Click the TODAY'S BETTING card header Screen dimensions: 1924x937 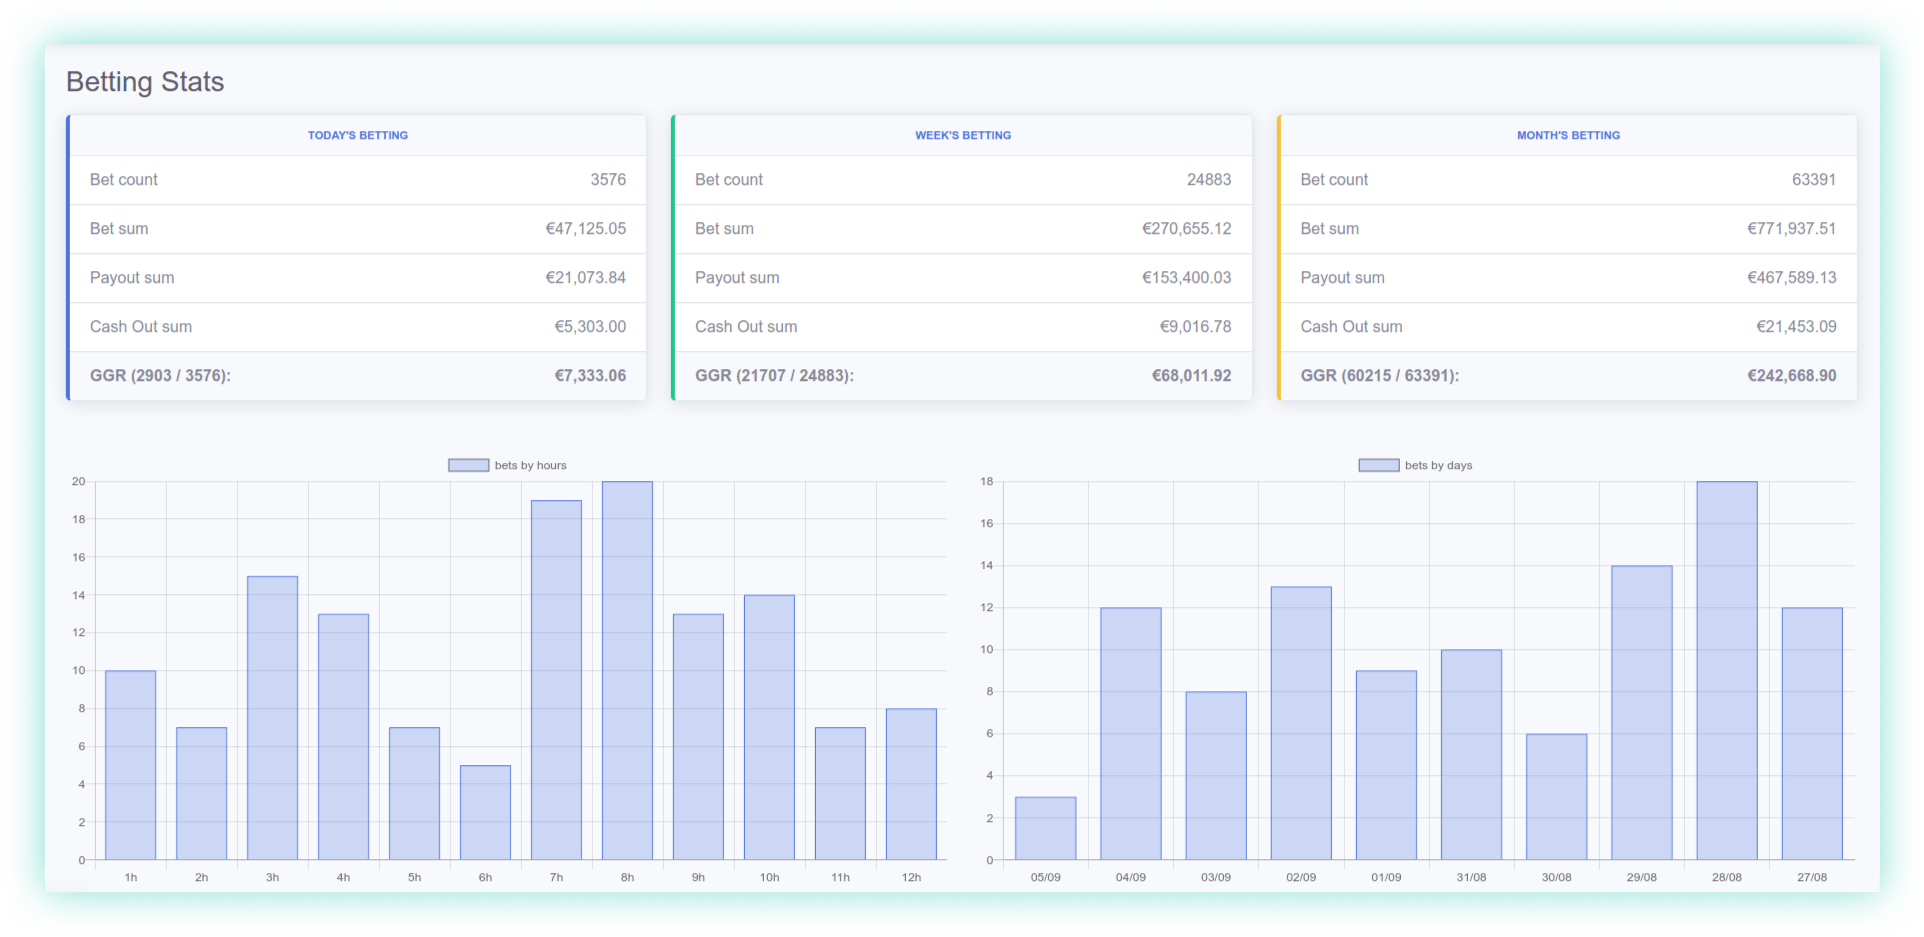pos(357,134)
